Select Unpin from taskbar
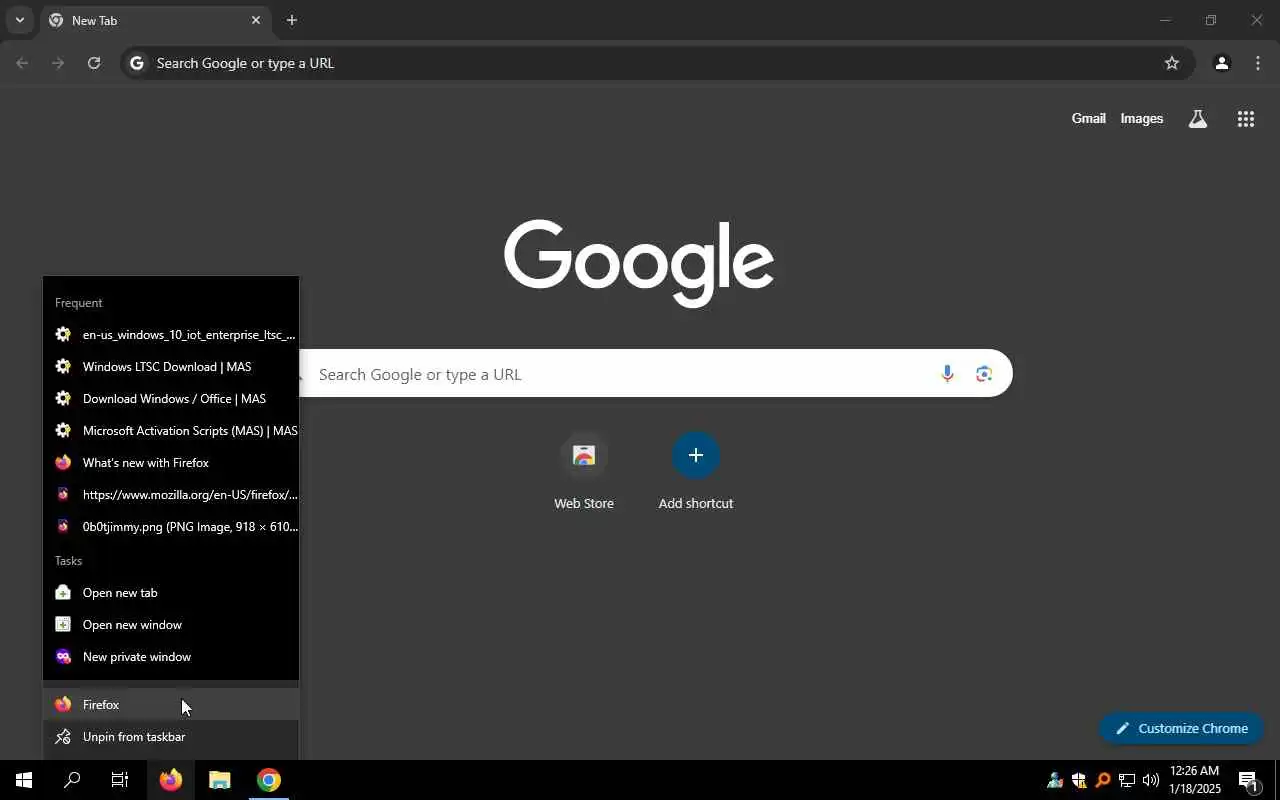The width and height of the screenshot is (1280, 800). pos(171,737)
